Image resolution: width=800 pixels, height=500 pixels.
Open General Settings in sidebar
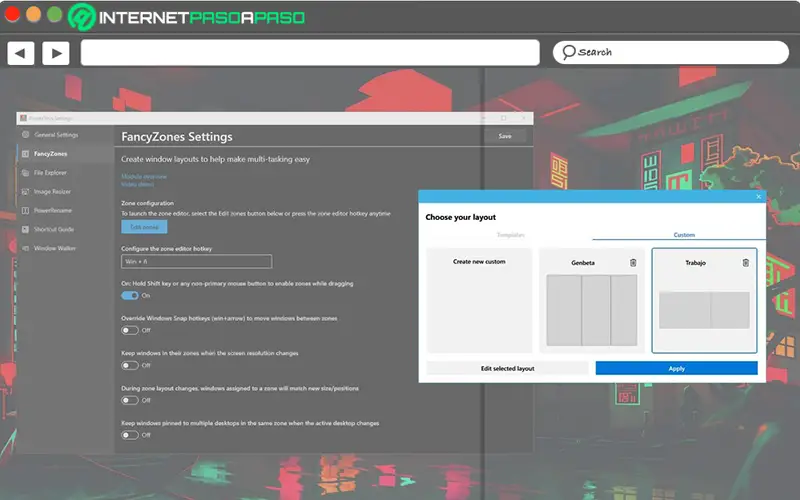56,135
